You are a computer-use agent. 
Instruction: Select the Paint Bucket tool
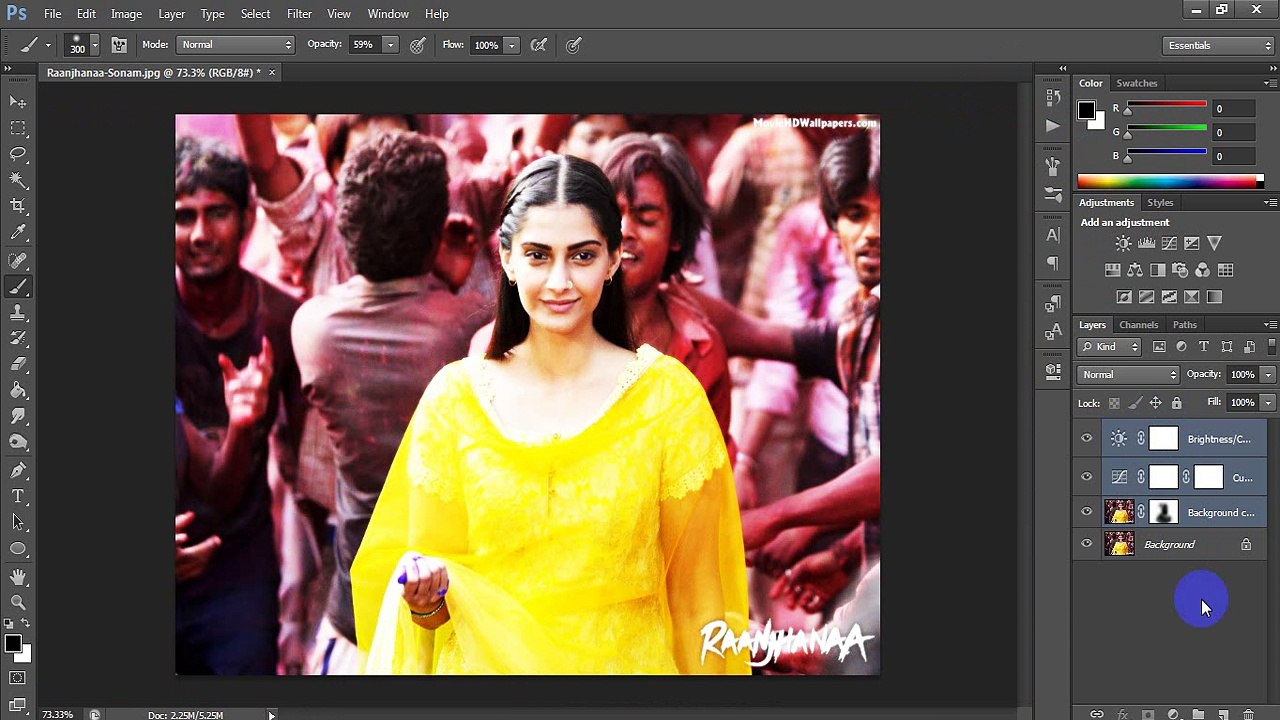point(18,390)
